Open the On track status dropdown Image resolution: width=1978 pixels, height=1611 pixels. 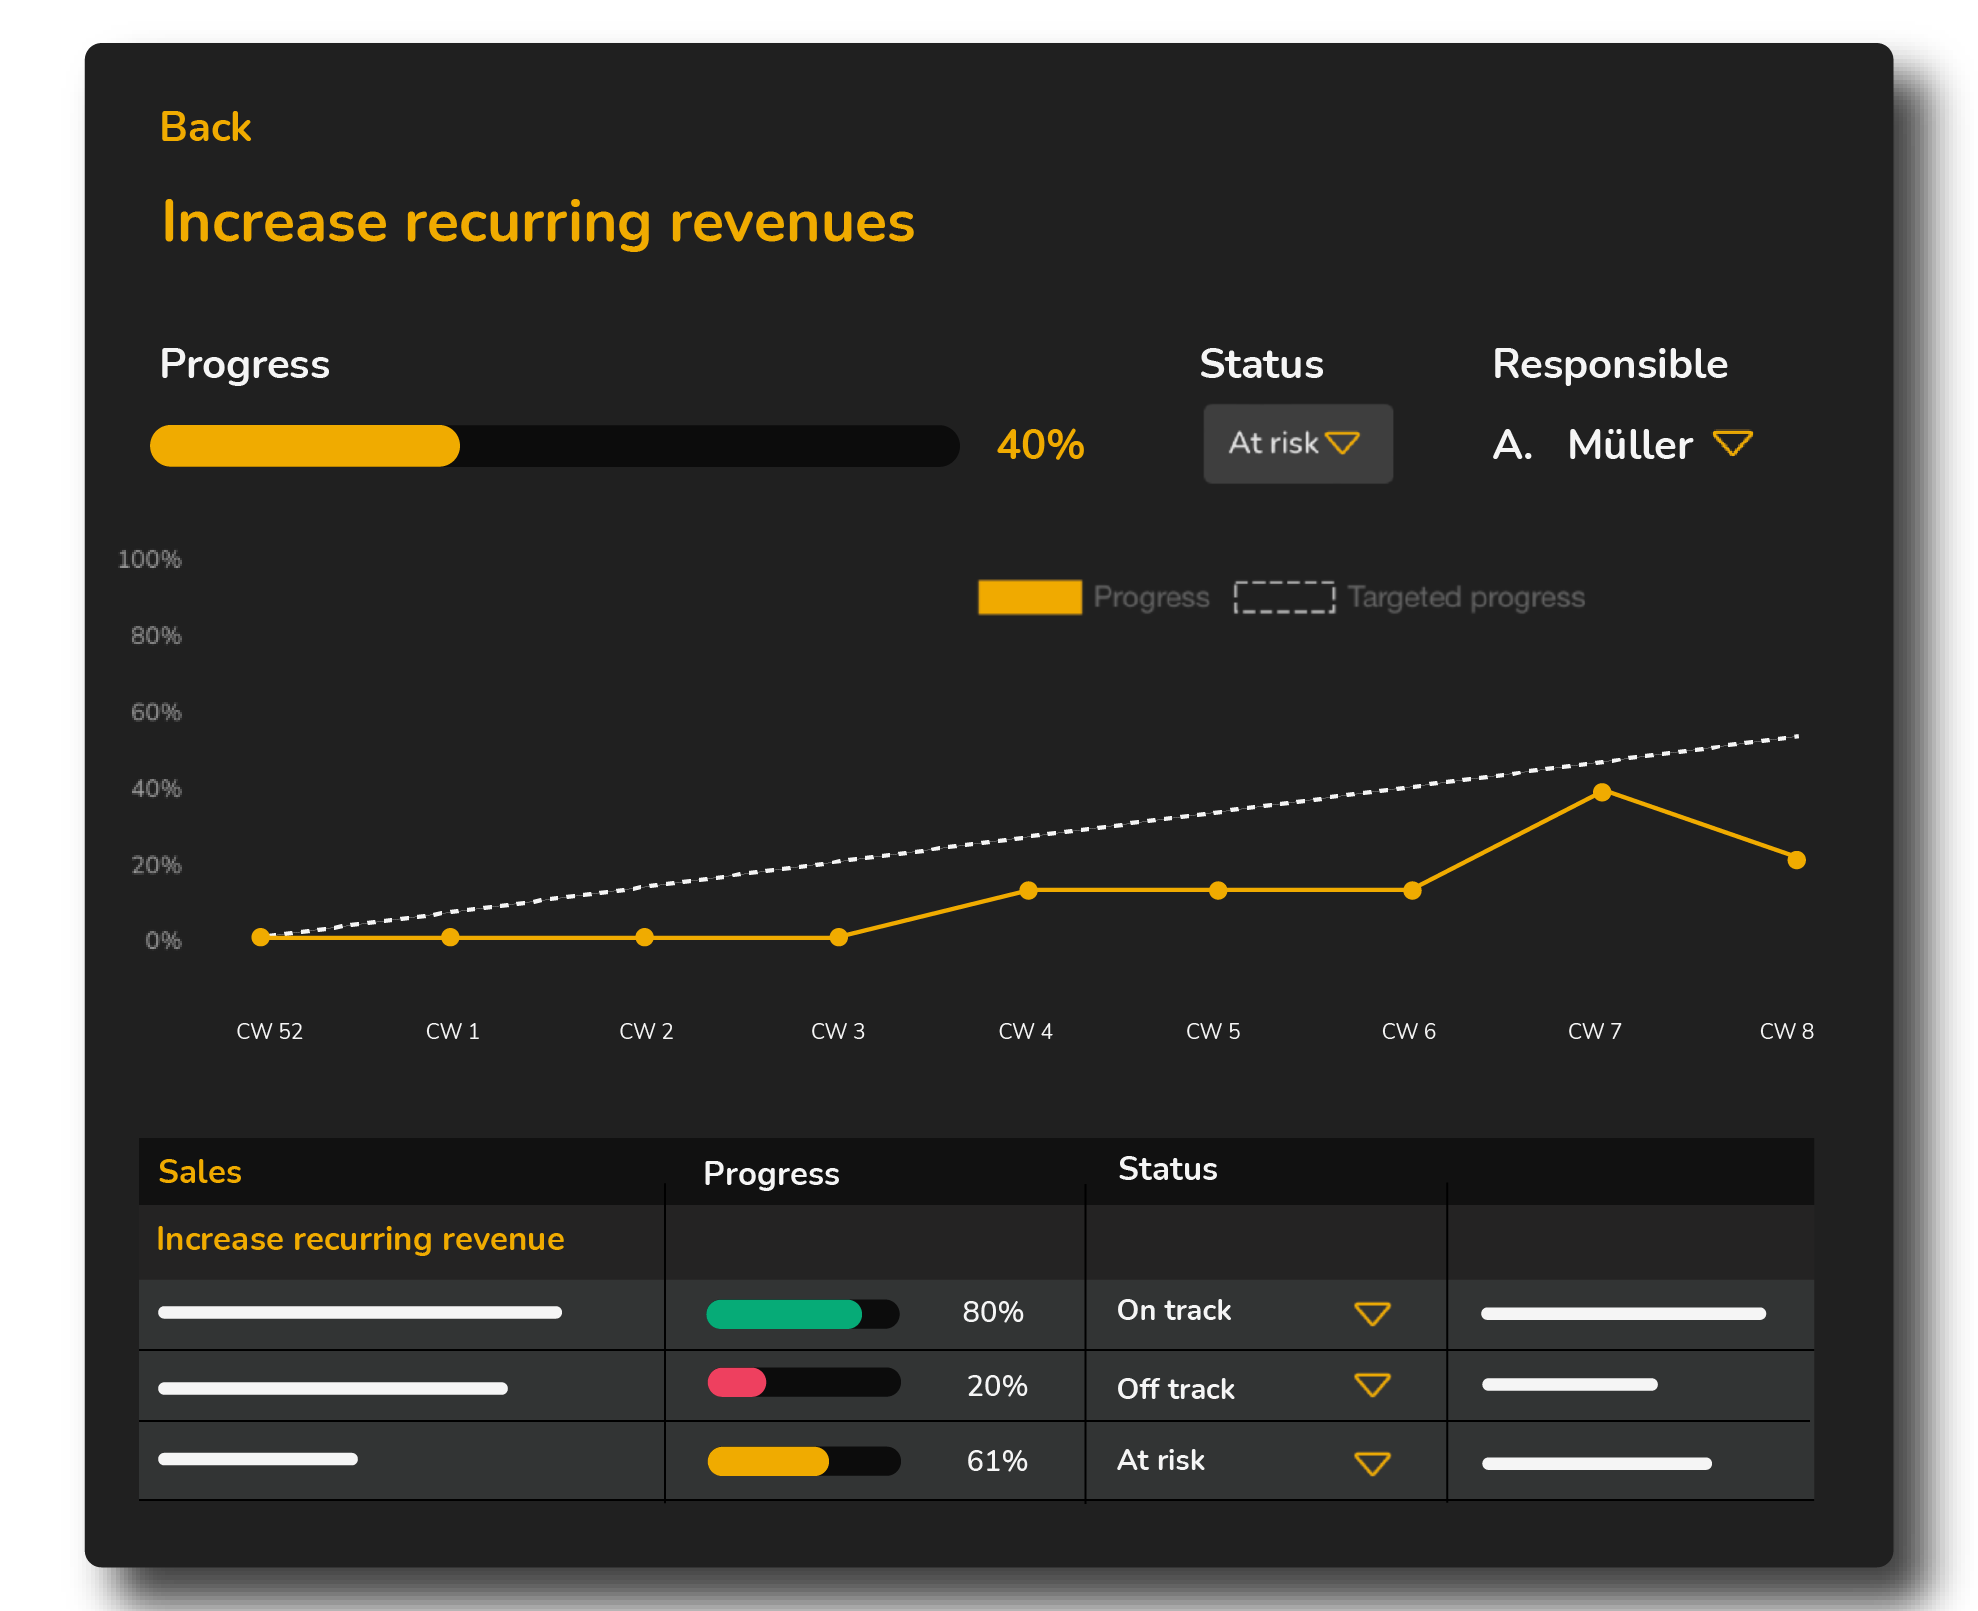click(1371, 1311)
